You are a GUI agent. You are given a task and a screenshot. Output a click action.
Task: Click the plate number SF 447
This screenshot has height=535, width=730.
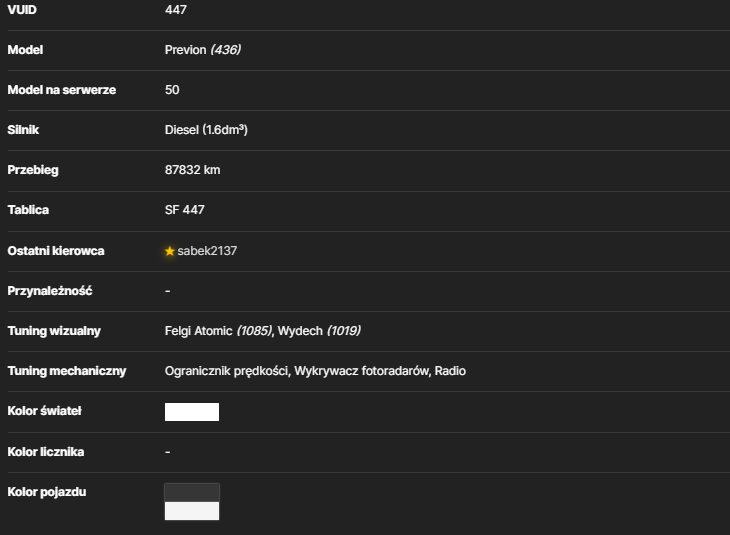click(x=184, y=210)
